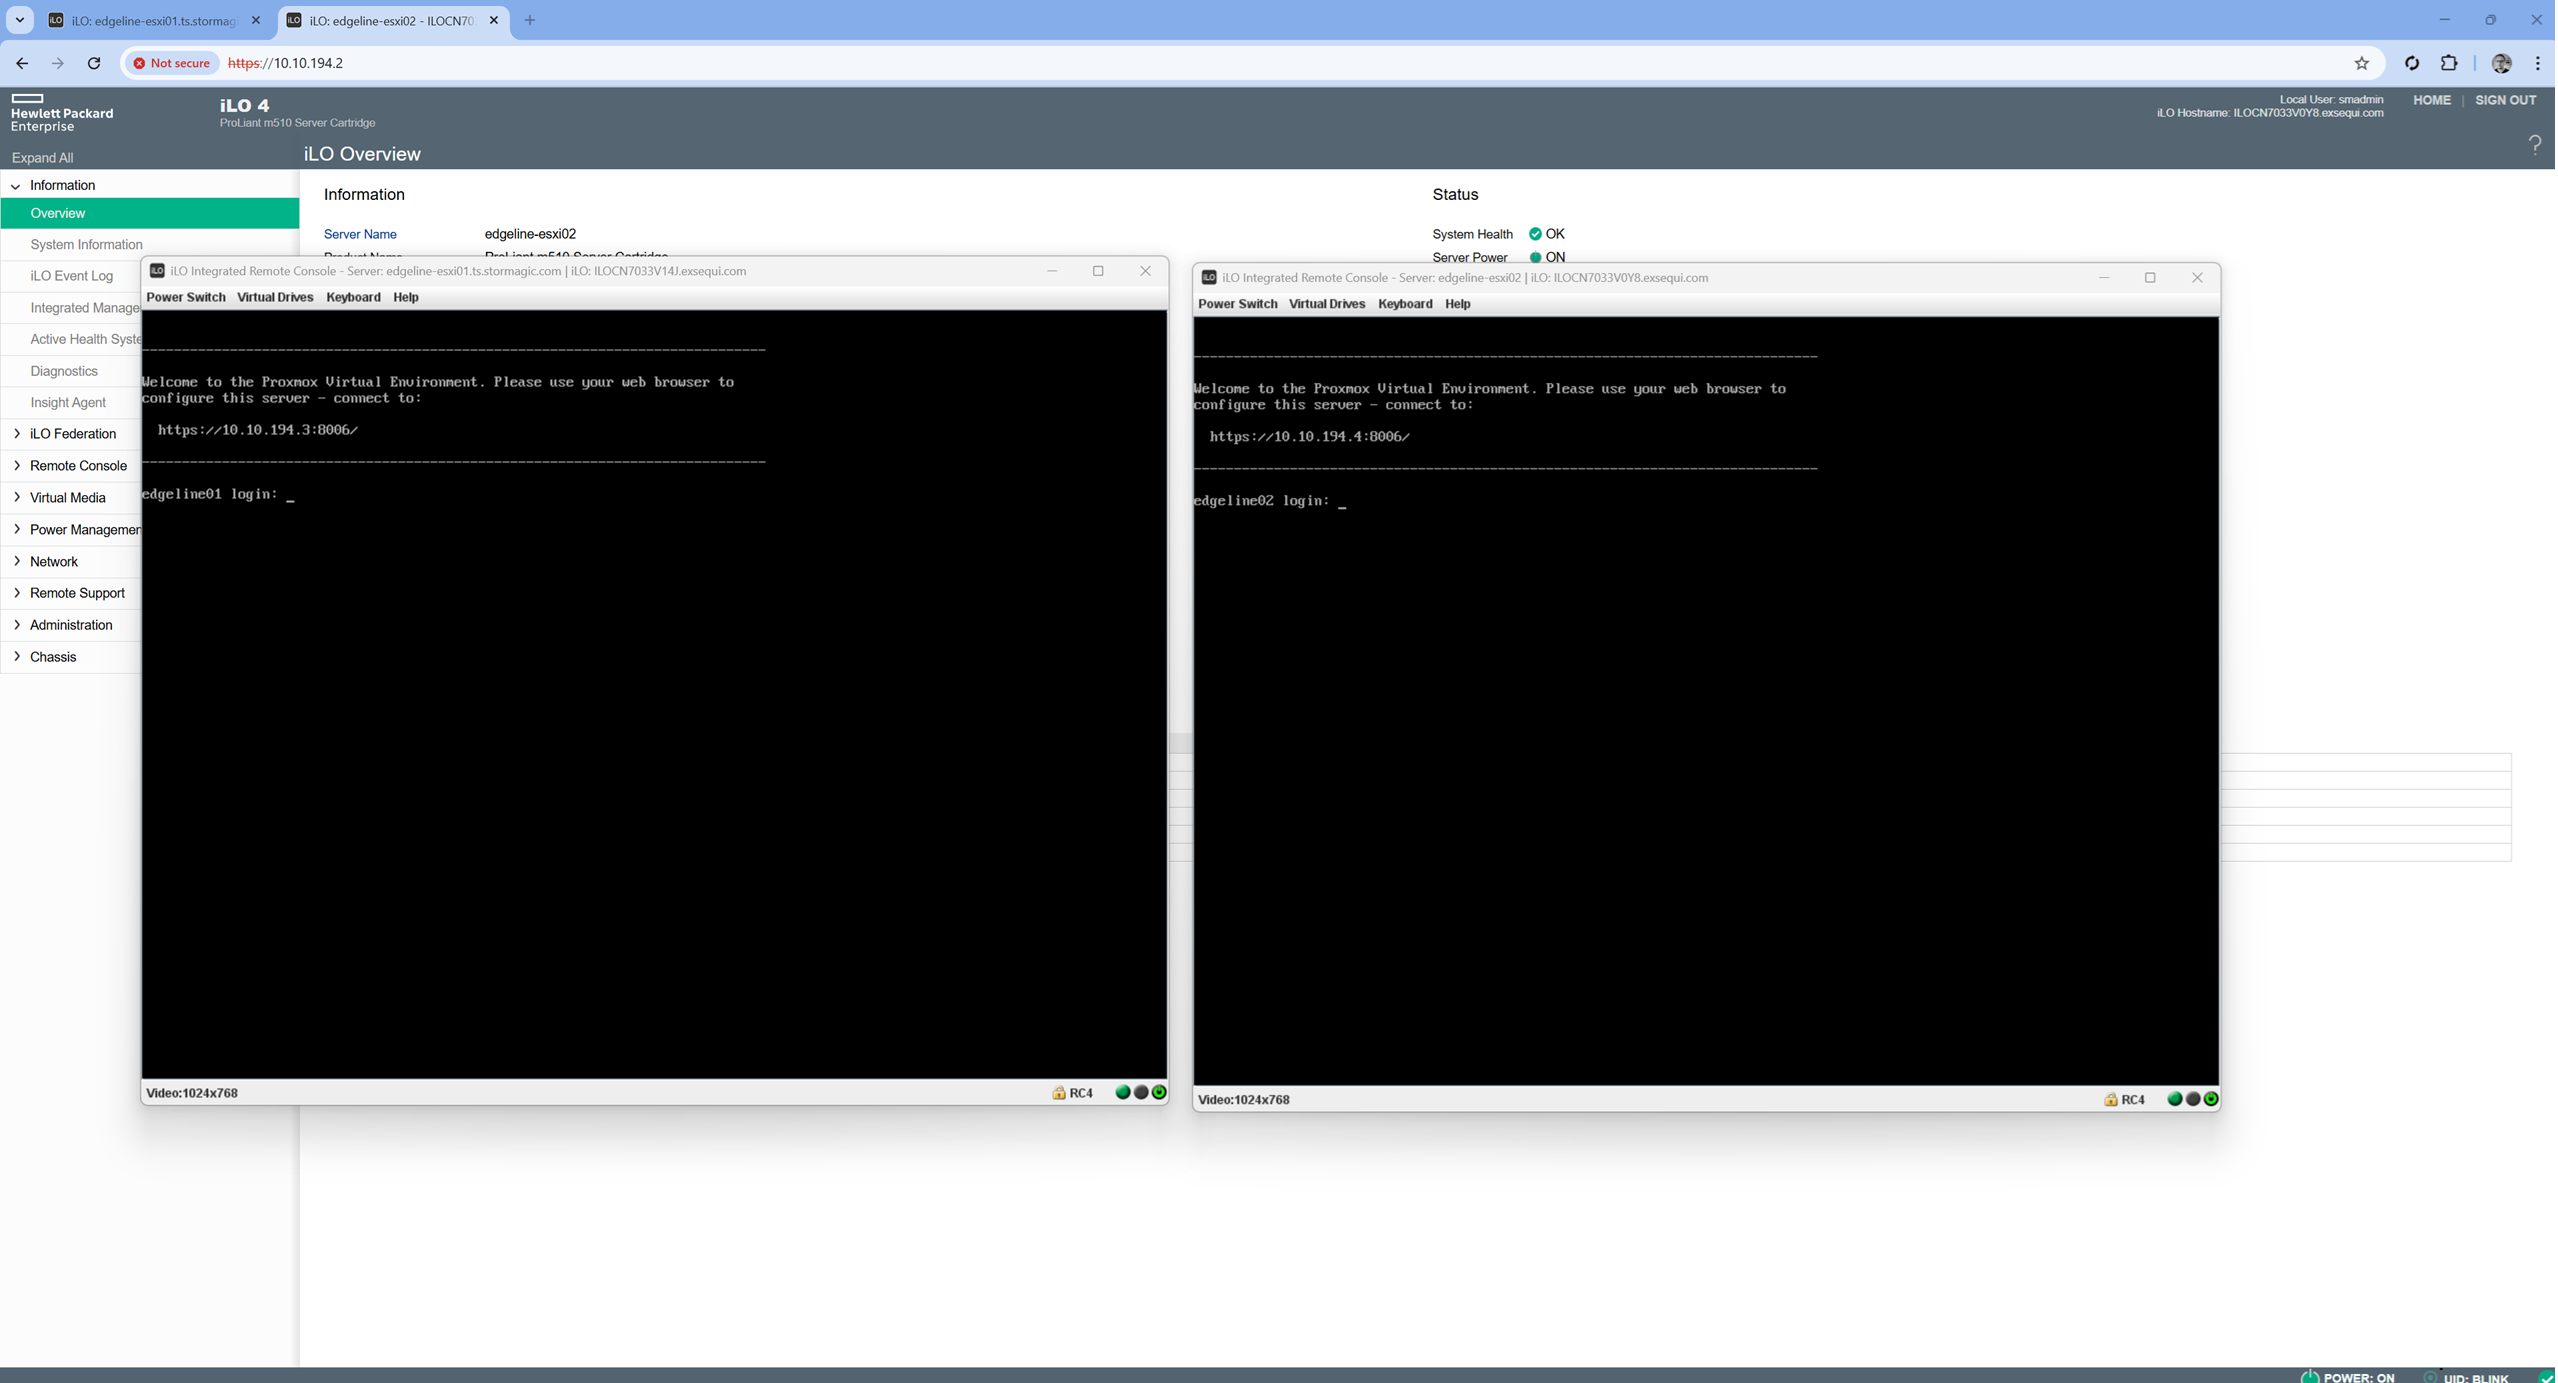
Task: Click the POWER: ON indicator in the footer
Action: [2349, 1377]
